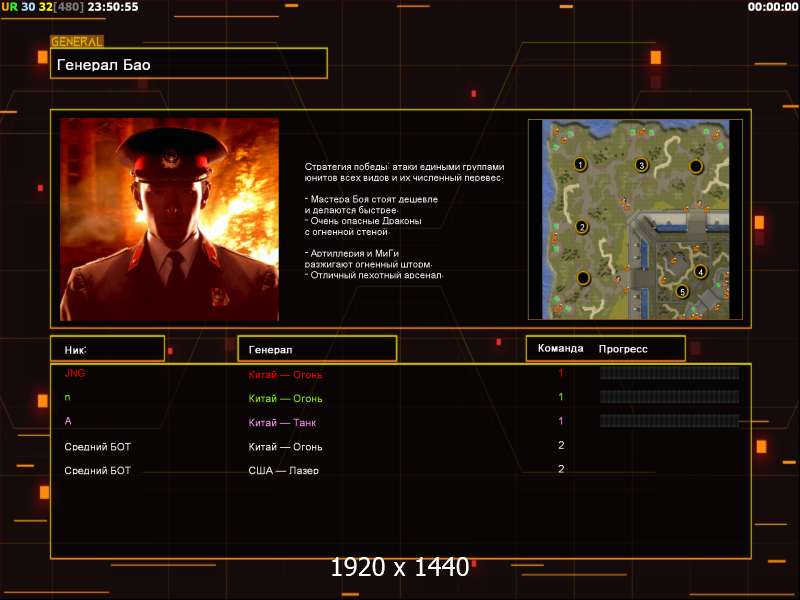
Task: Click the 23:50:55 clock readout
Action: click(113, 7)
